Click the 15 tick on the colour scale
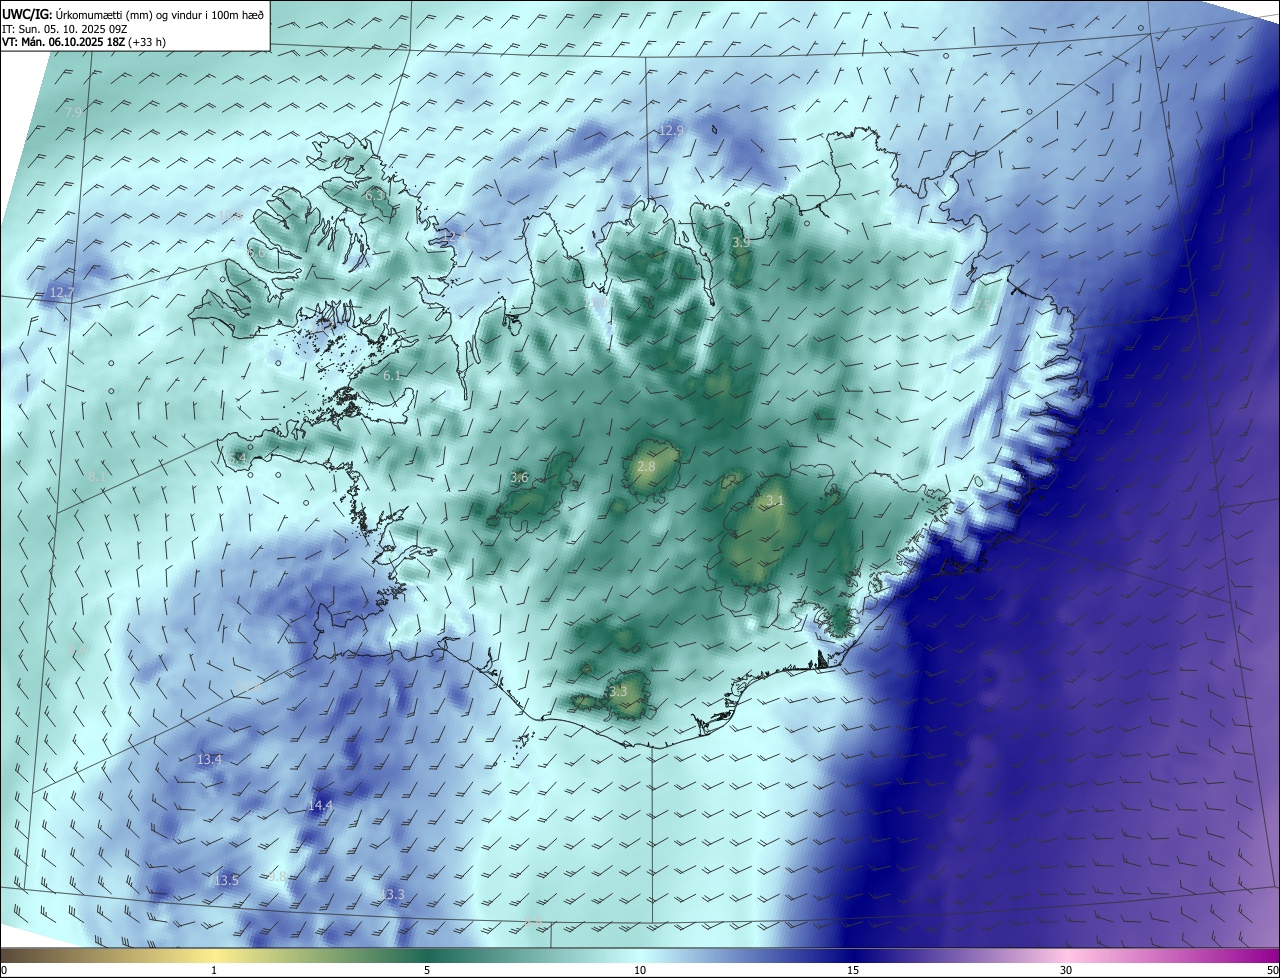Screen dimensions: 1280x978 point(853,970)
